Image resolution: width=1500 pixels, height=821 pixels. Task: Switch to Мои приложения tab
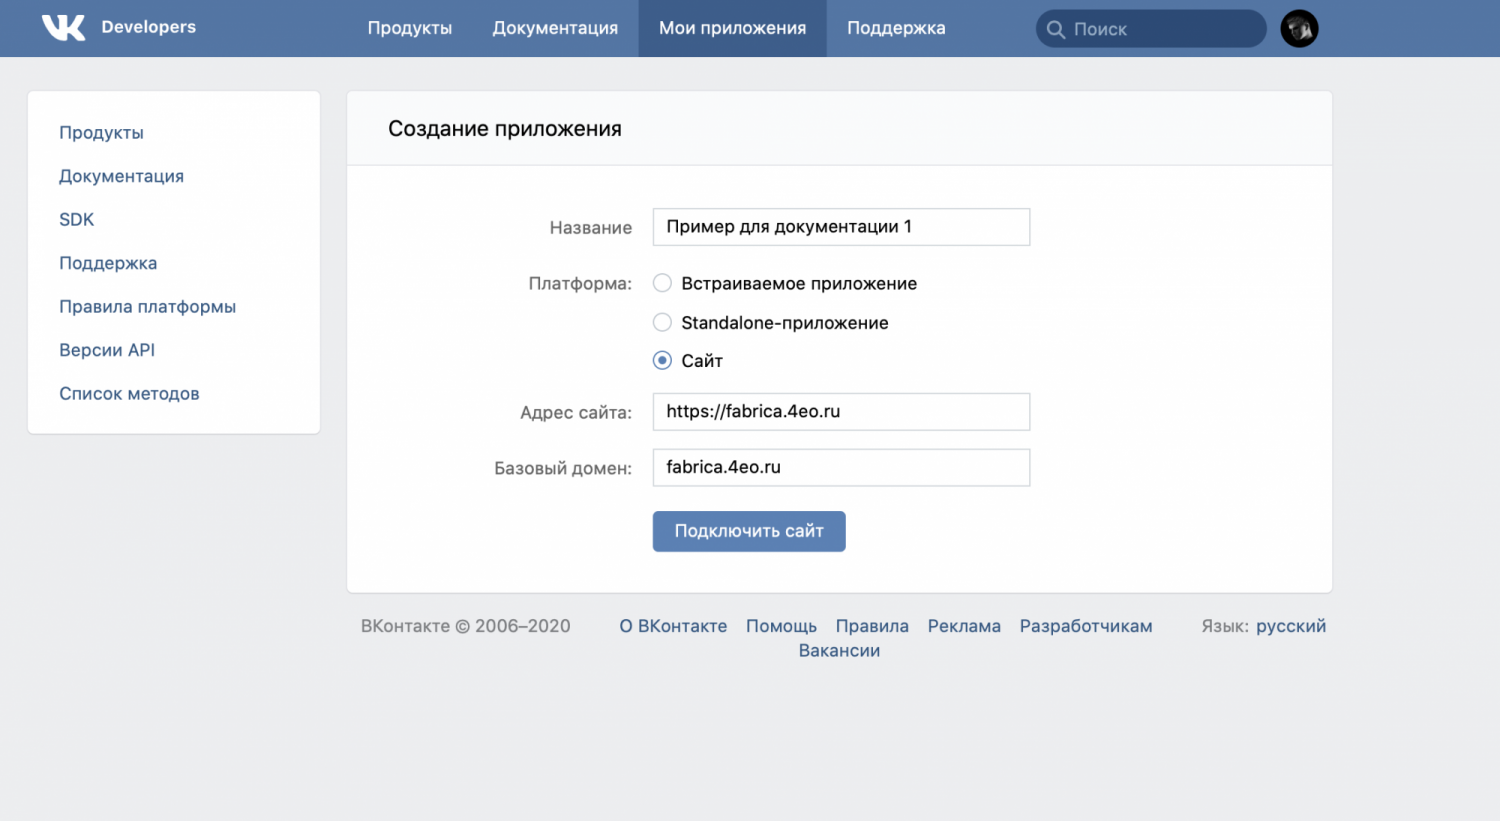point(732,28)
